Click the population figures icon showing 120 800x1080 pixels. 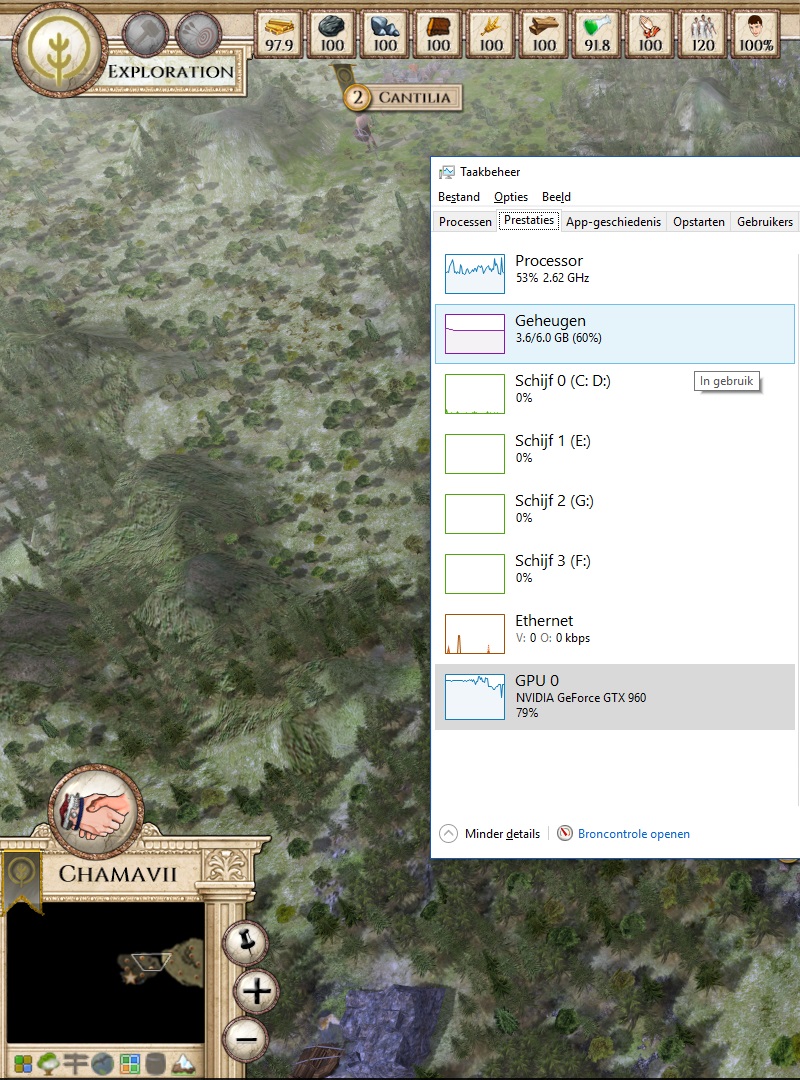click(x=704, y=34)
